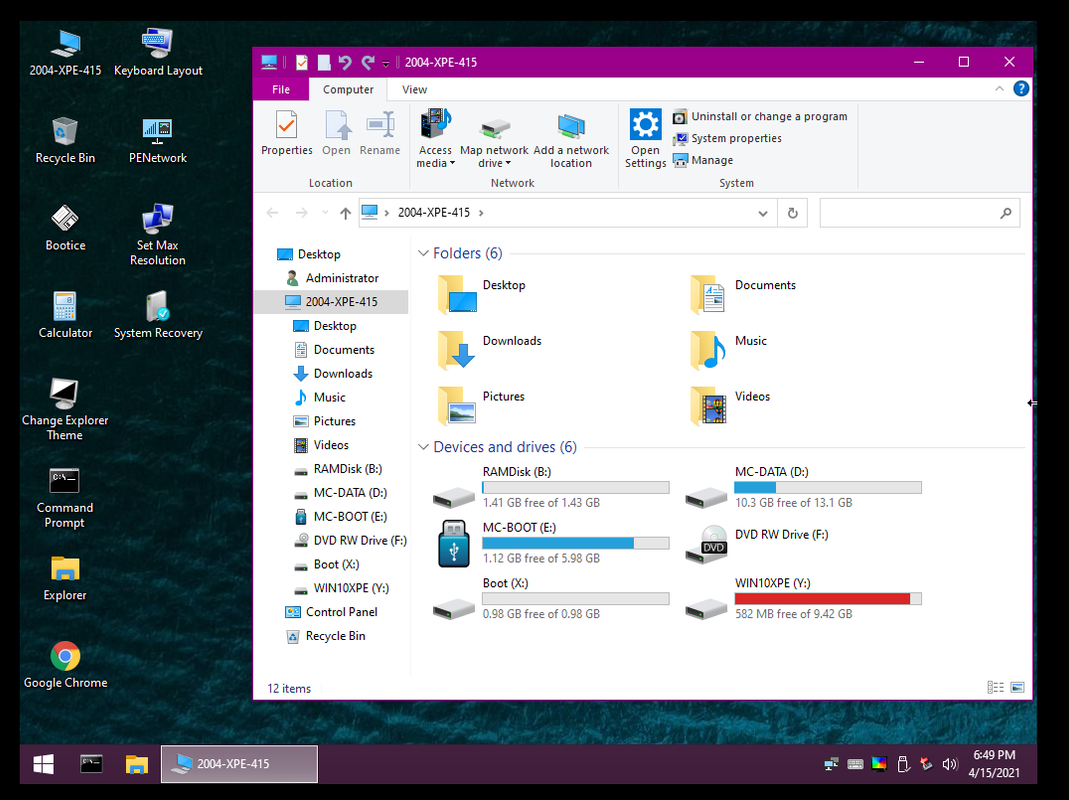This screenshot has height=800, width=1069.
Task: Click Boot (X:) capacity bar
Action: click(x=575, y=599)
